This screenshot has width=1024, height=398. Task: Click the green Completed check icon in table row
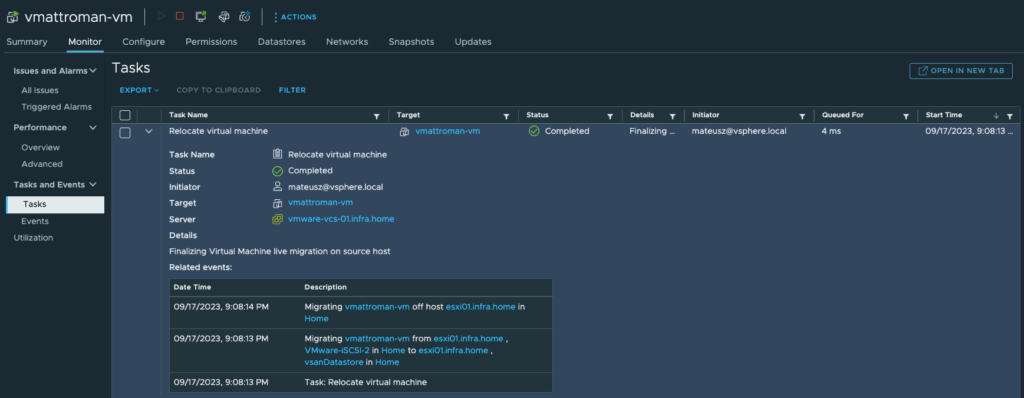534,131
